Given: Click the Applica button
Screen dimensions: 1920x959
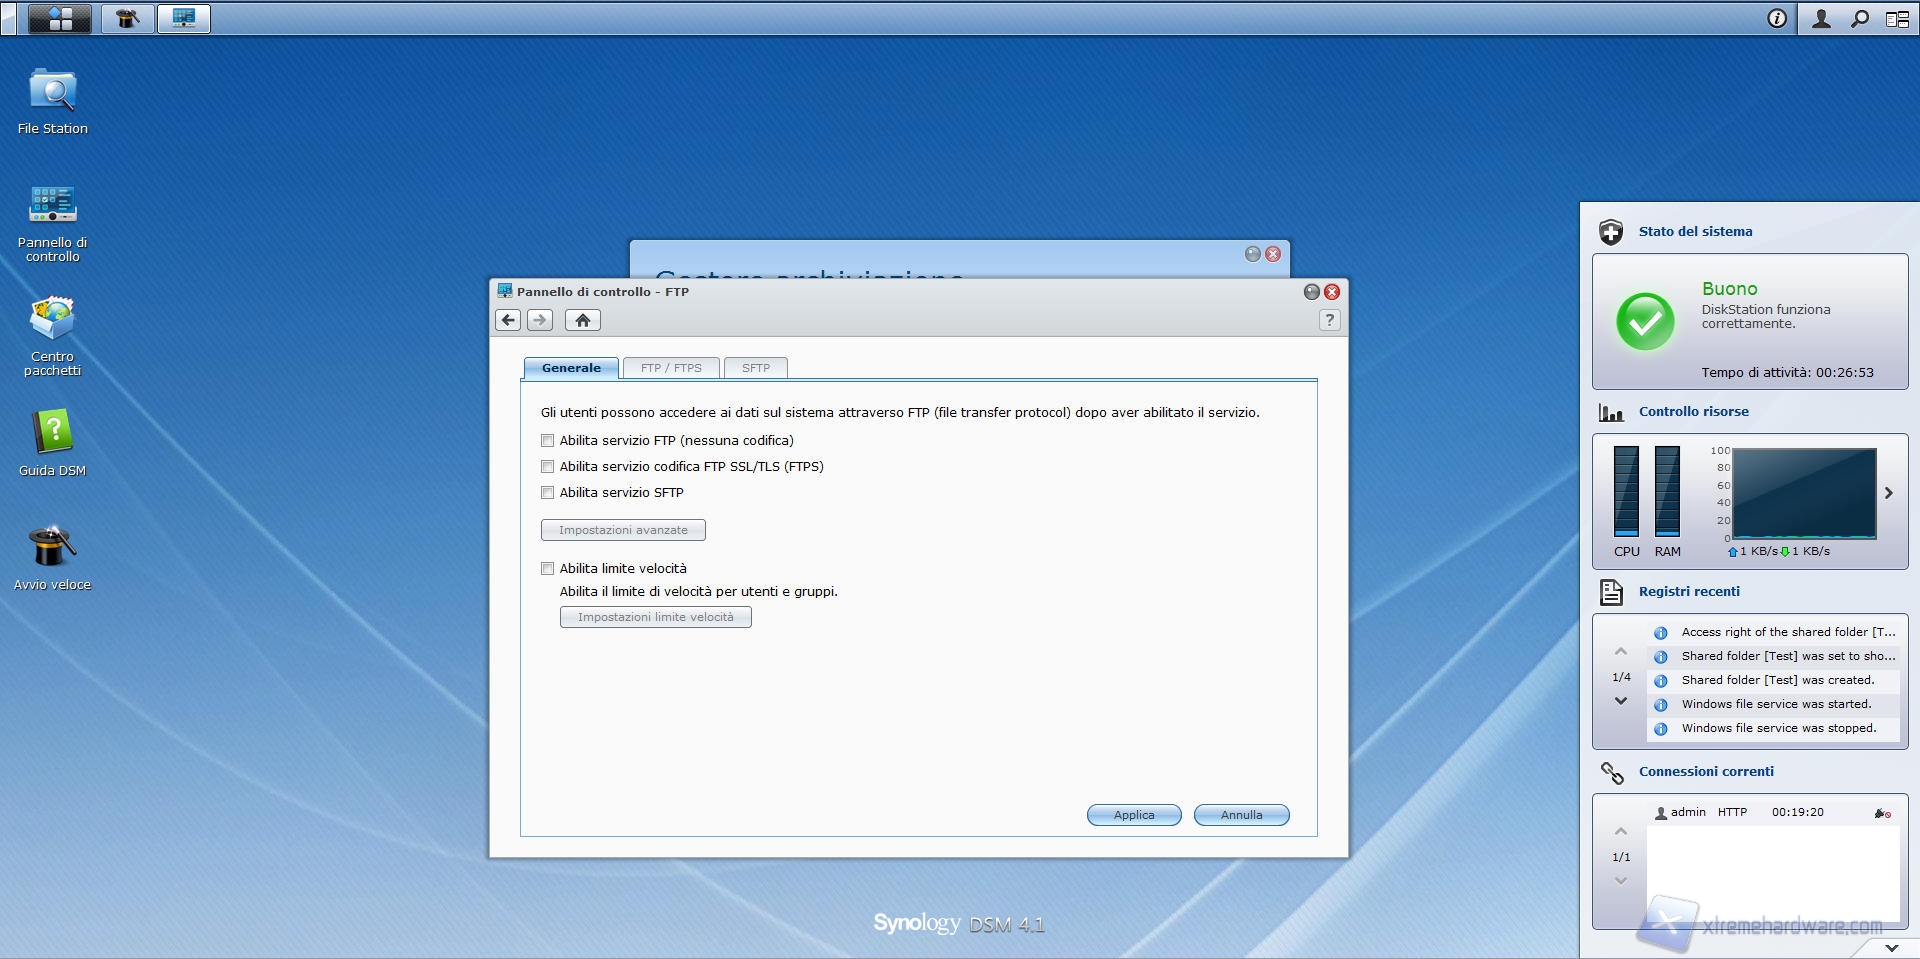Looking at the screenshot, I should (1133, 815).
